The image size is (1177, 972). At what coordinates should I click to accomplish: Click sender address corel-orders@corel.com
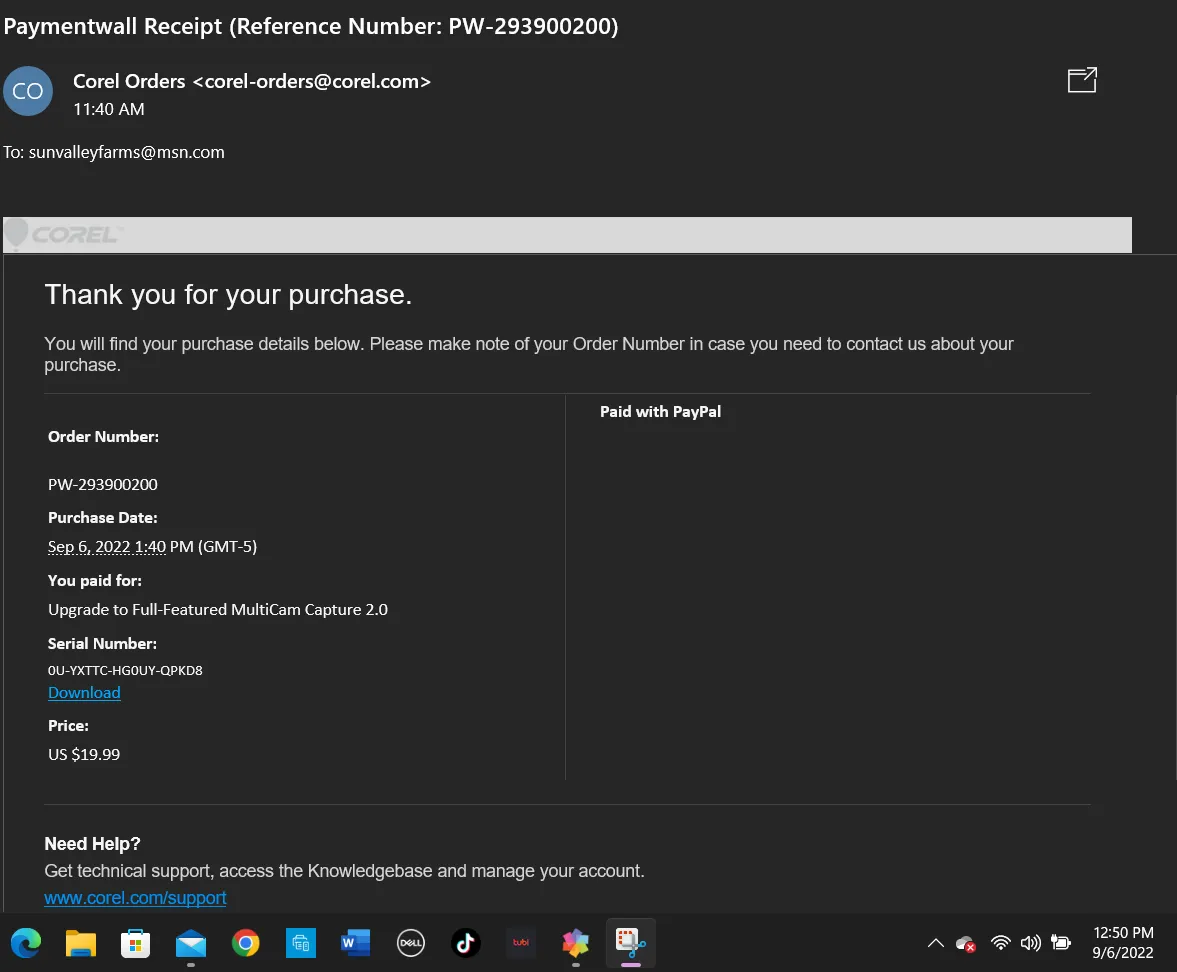click(x=312, y=81)
